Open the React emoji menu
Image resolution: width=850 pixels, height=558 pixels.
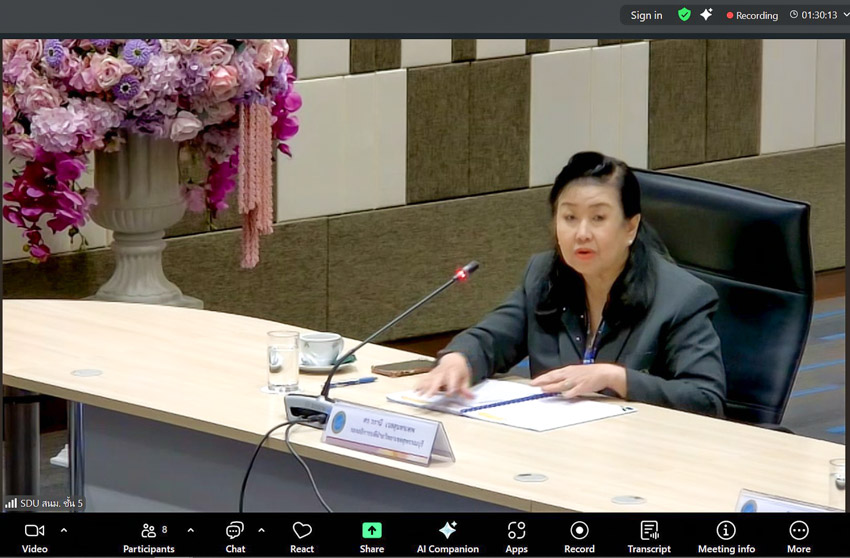pyautogui.click(x=302, y=535)
